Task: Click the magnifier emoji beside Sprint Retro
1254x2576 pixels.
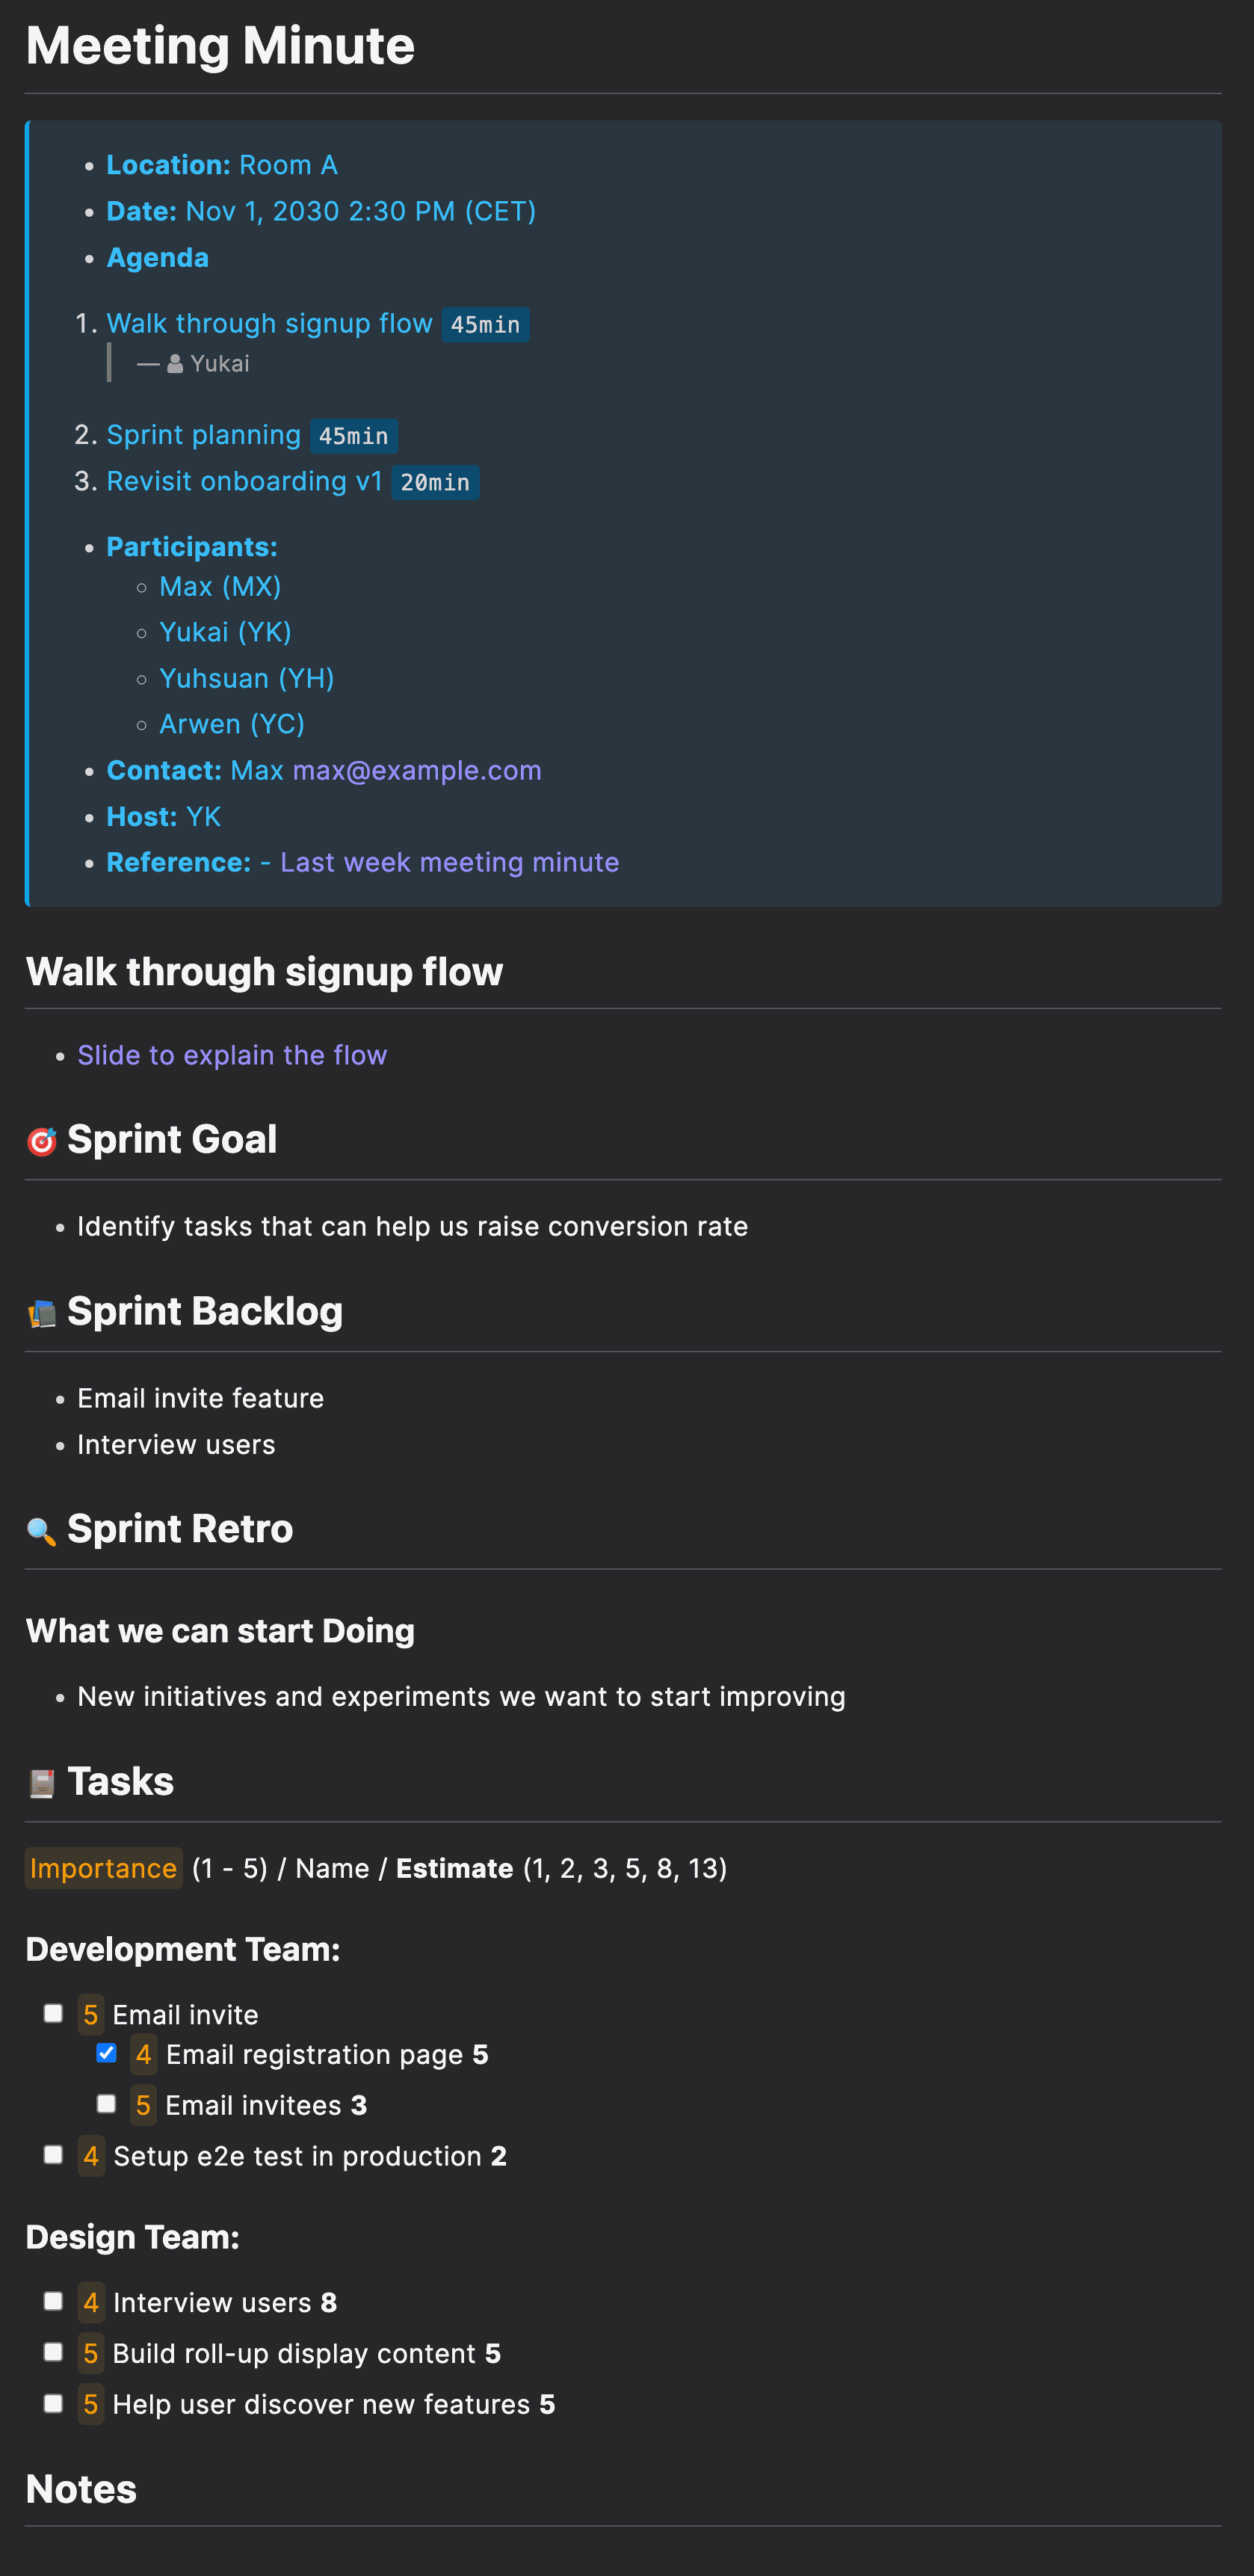Action: click(41, 1530)
